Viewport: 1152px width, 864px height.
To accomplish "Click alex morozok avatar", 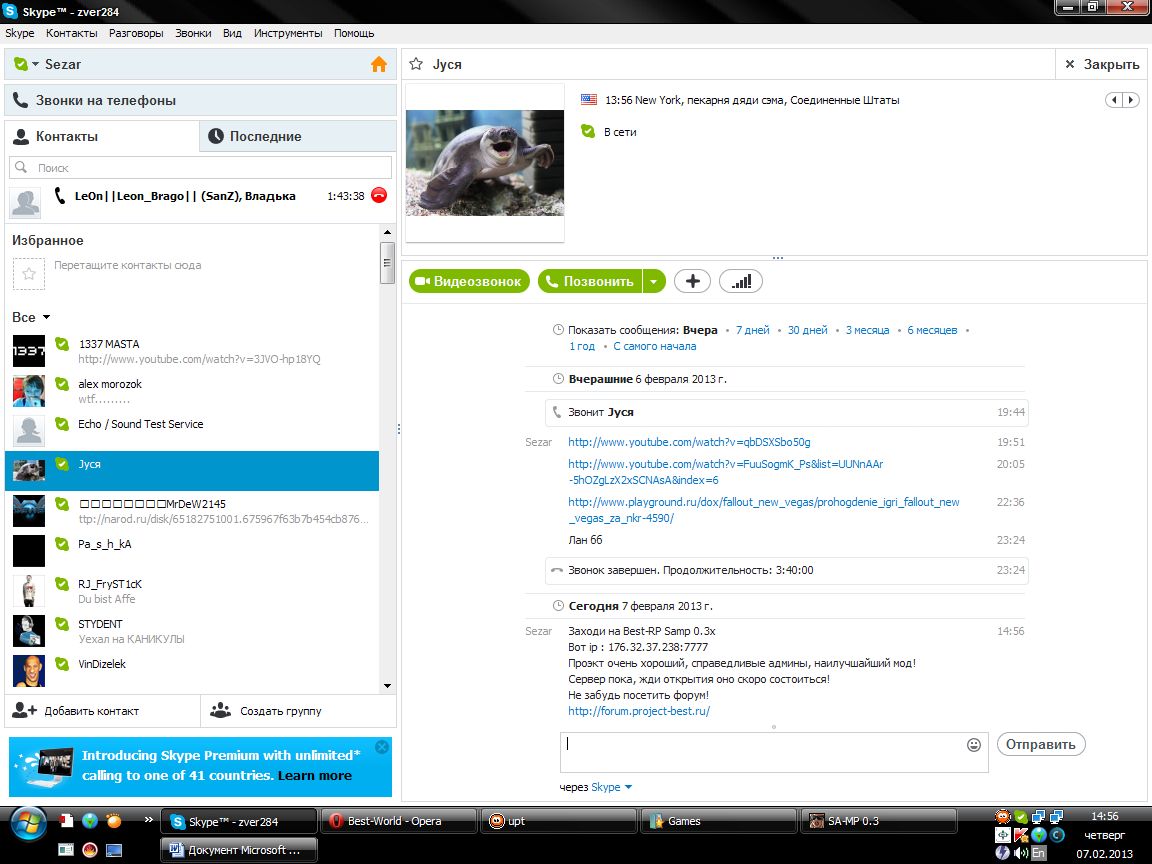I will point(29,391).
